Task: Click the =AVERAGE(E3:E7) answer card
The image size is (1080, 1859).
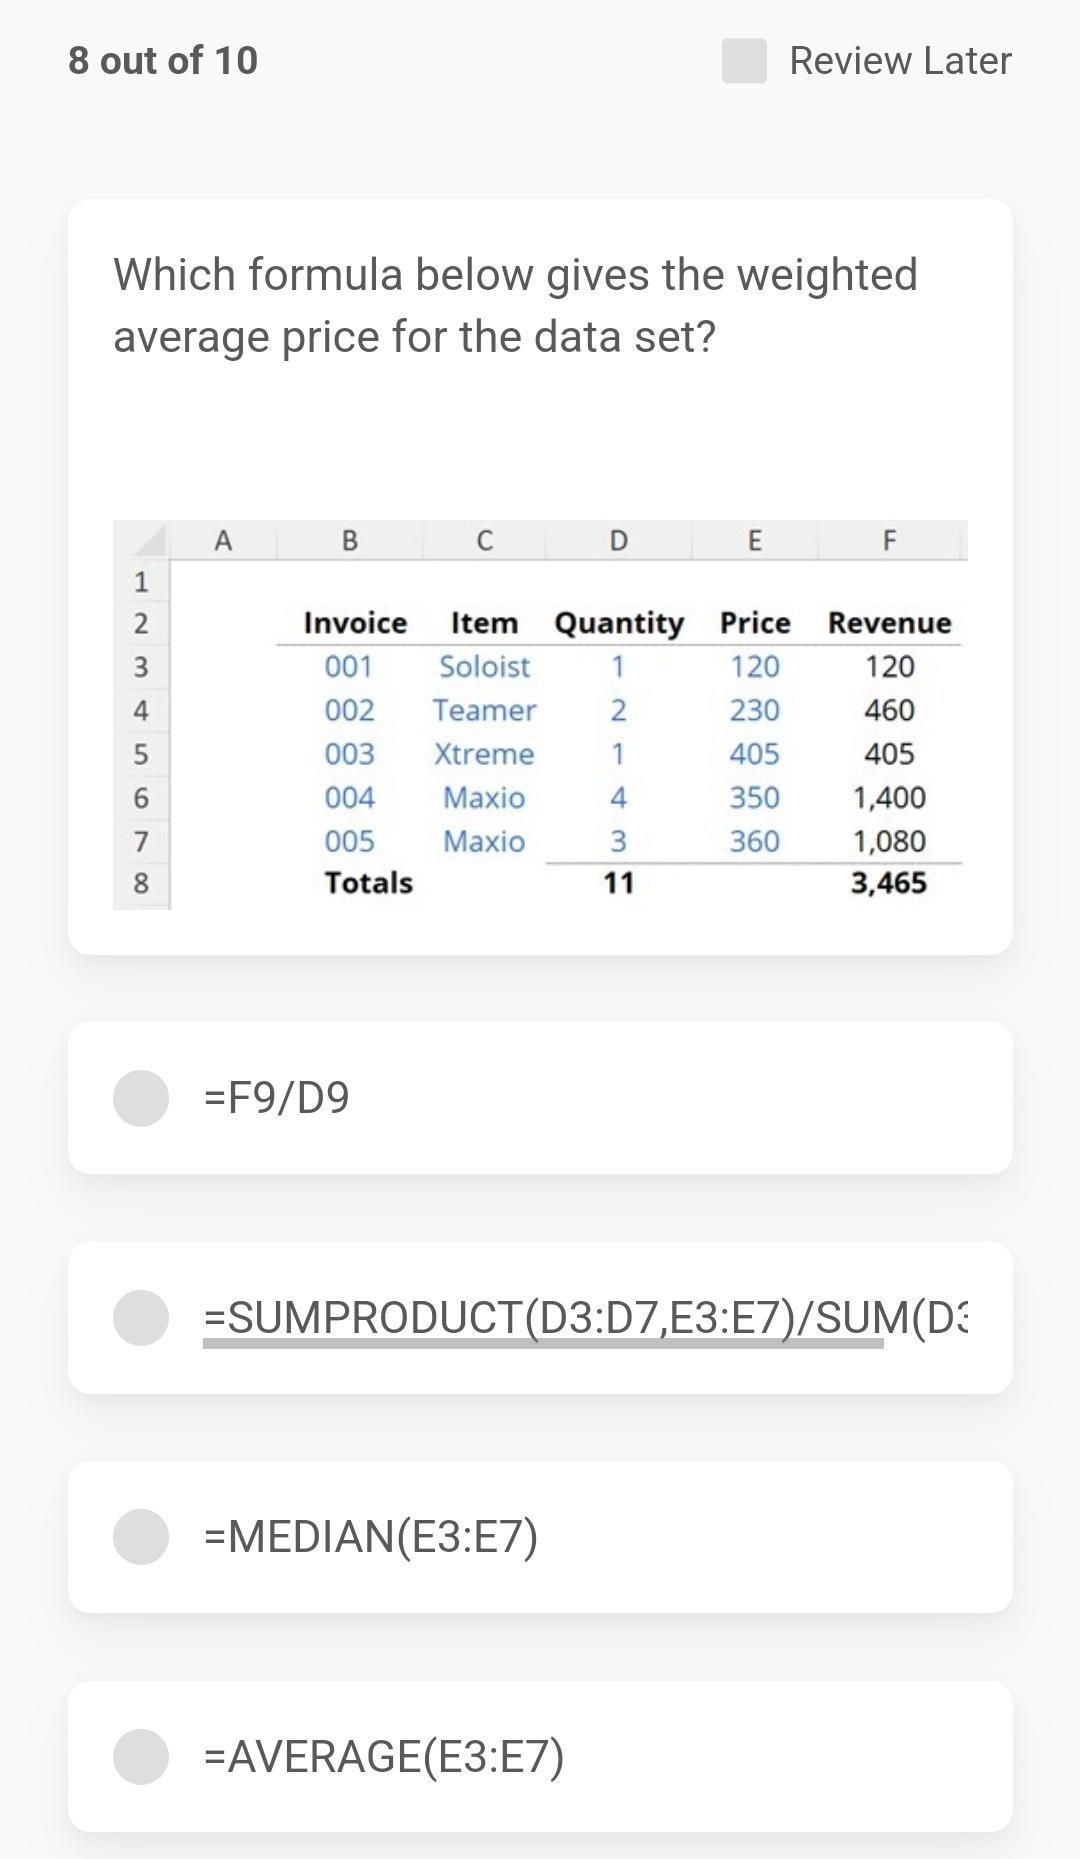Action: pos(540,1757)
